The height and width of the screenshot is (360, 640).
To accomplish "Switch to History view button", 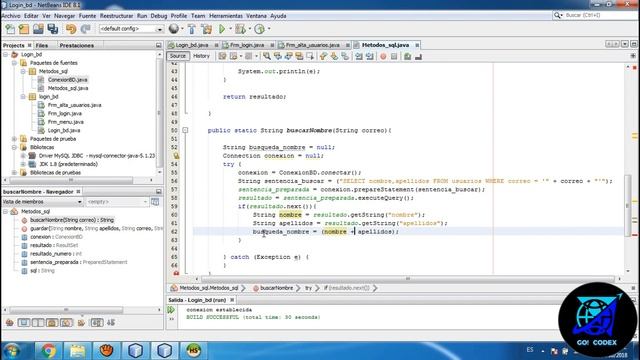I will coord(201,56).
